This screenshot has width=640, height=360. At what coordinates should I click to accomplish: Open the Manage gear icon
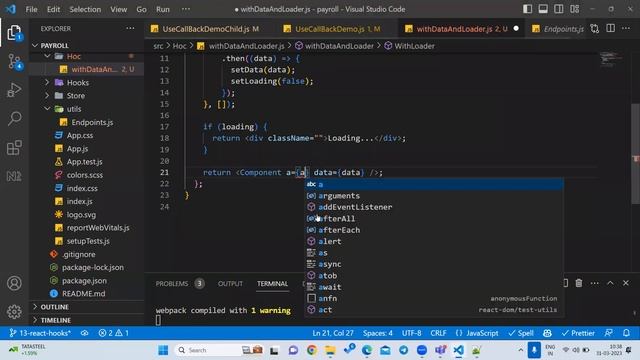[x=14, y=311]
